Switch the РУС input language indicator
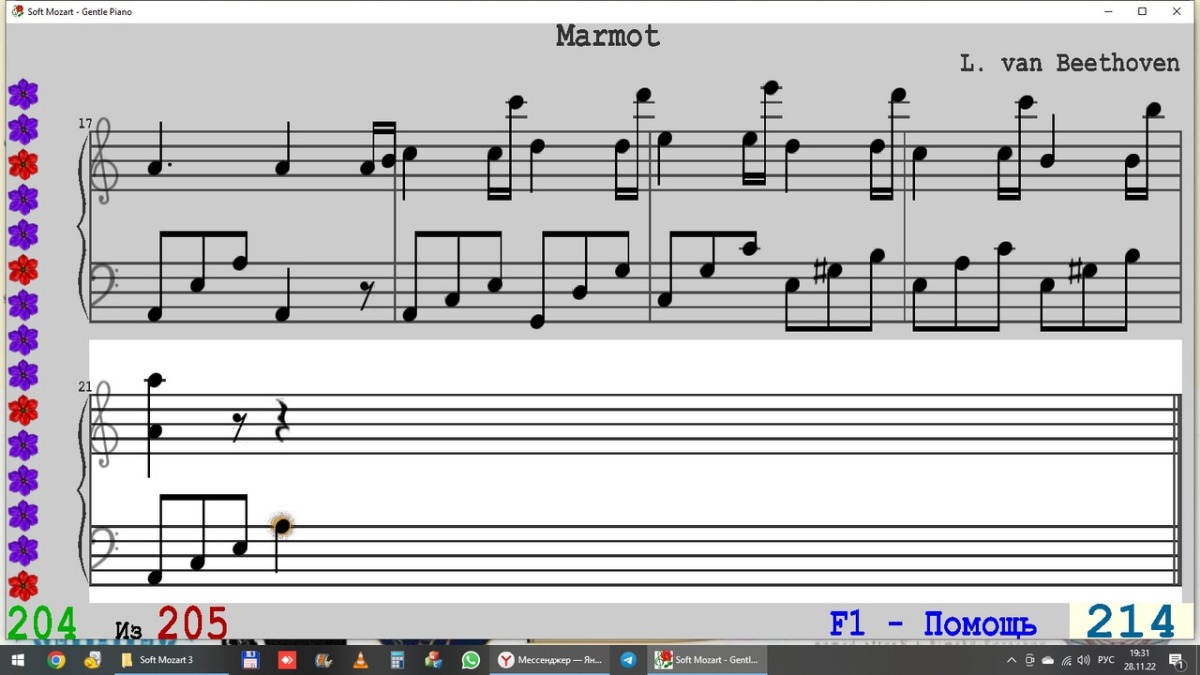The height and width of the screenshot is (675, 1200). point(1106,660)
